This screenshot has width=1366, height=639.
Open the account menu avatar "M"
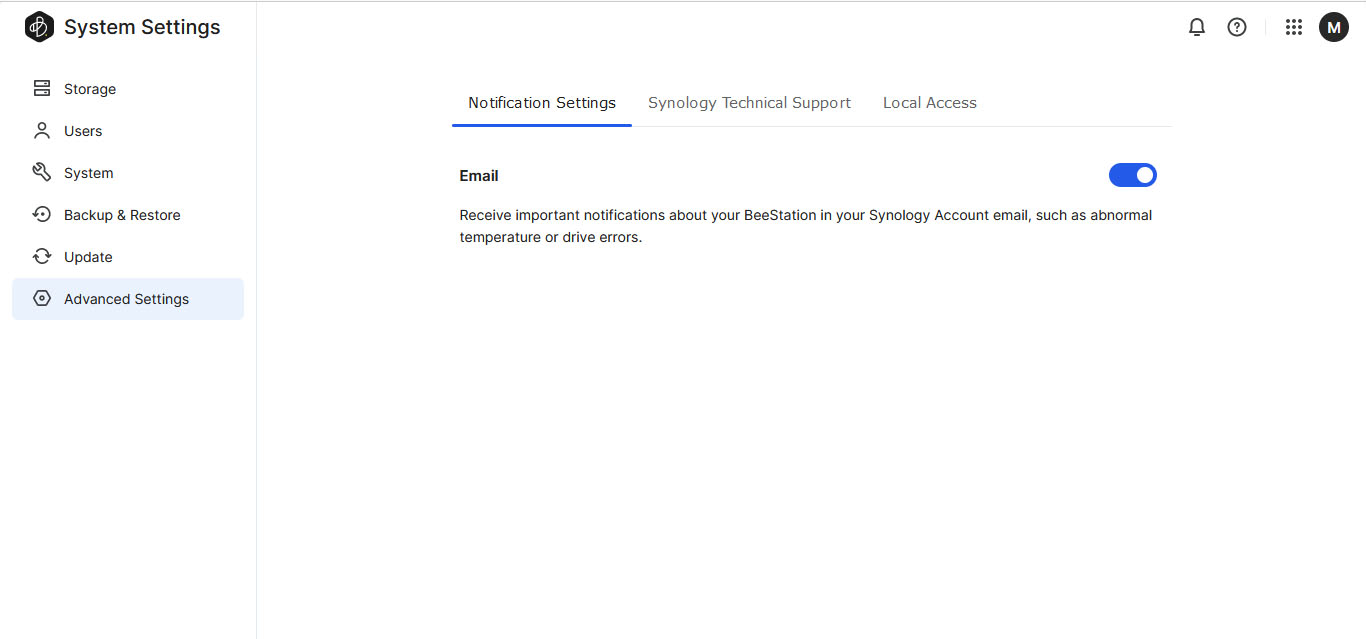pyautogui.click(x=1334, y=28)
